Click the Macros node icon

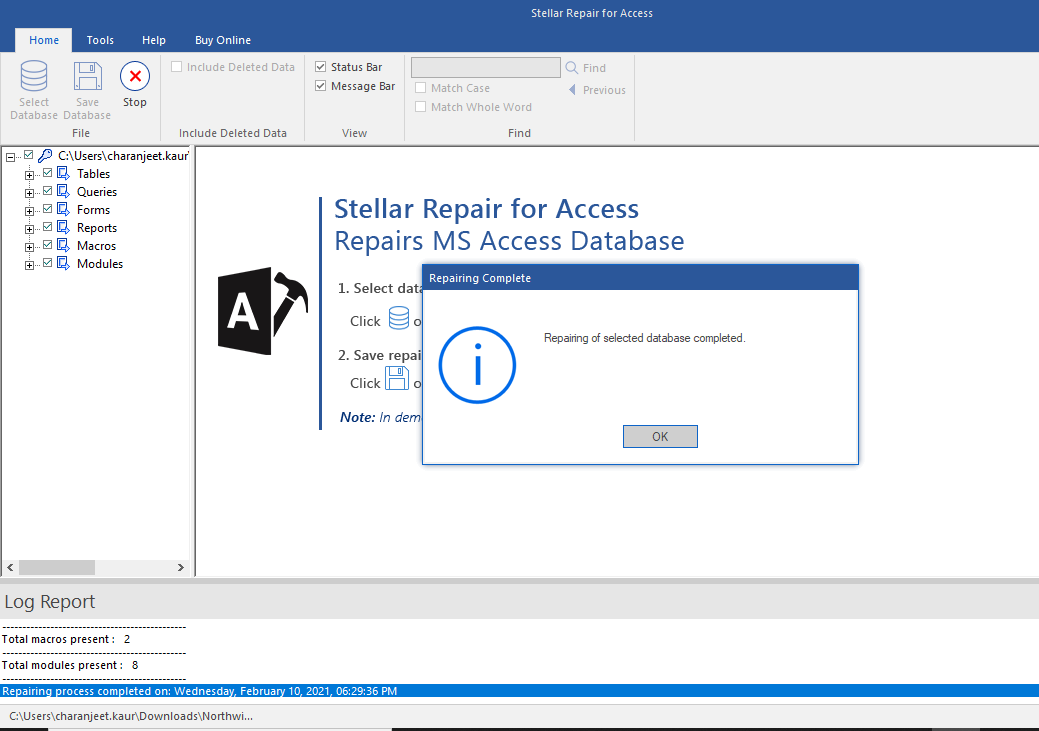[x=64, y=245]
